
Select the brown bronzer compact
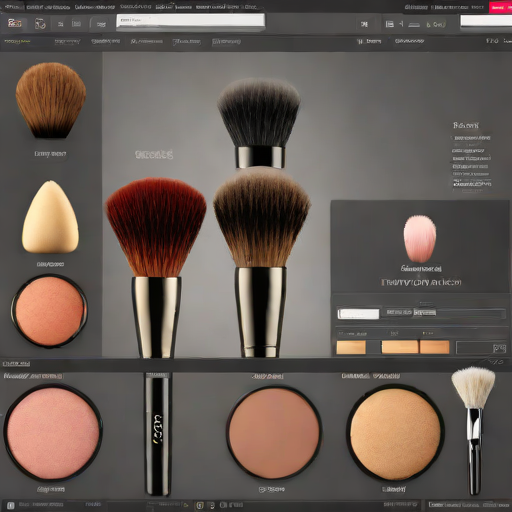(x=274, y=432)
